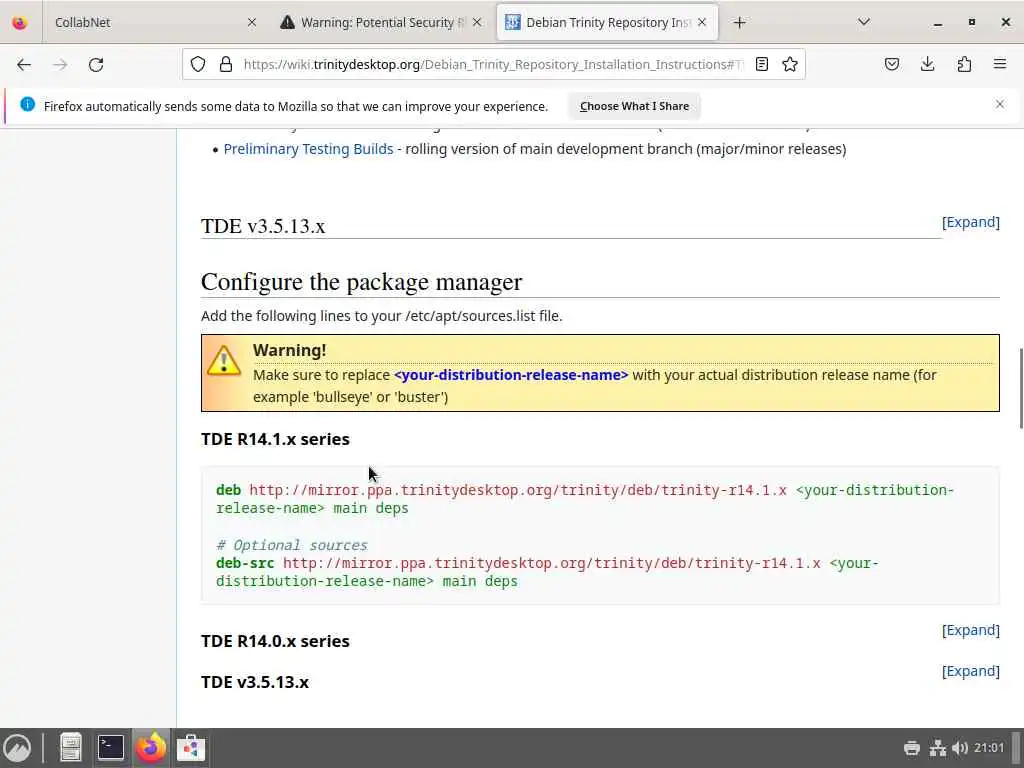This screenshot has height=768, width=1024.
Task: Open the software store taskbar icon
Action: click(191, 748)
